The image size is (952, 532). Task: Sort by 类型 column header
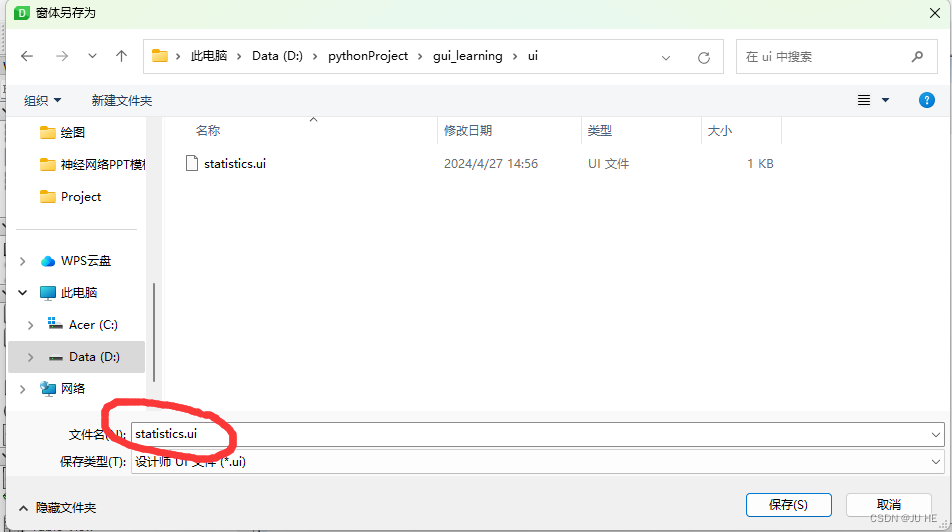pos(600,131)
